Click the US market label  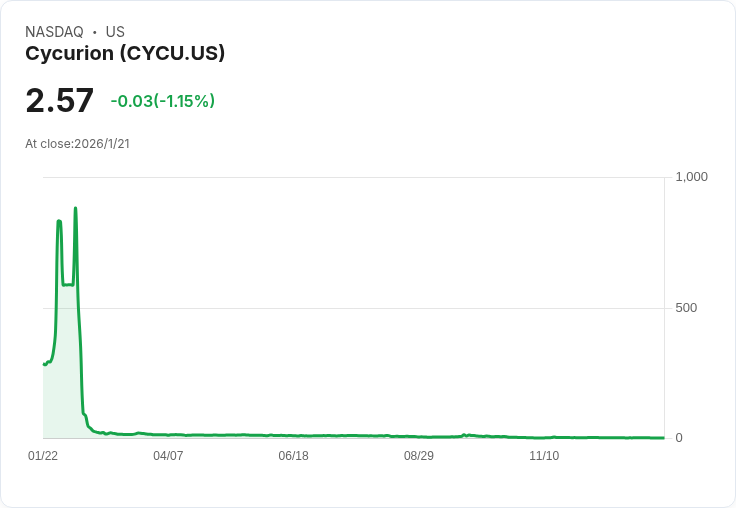tap(115, 32)
